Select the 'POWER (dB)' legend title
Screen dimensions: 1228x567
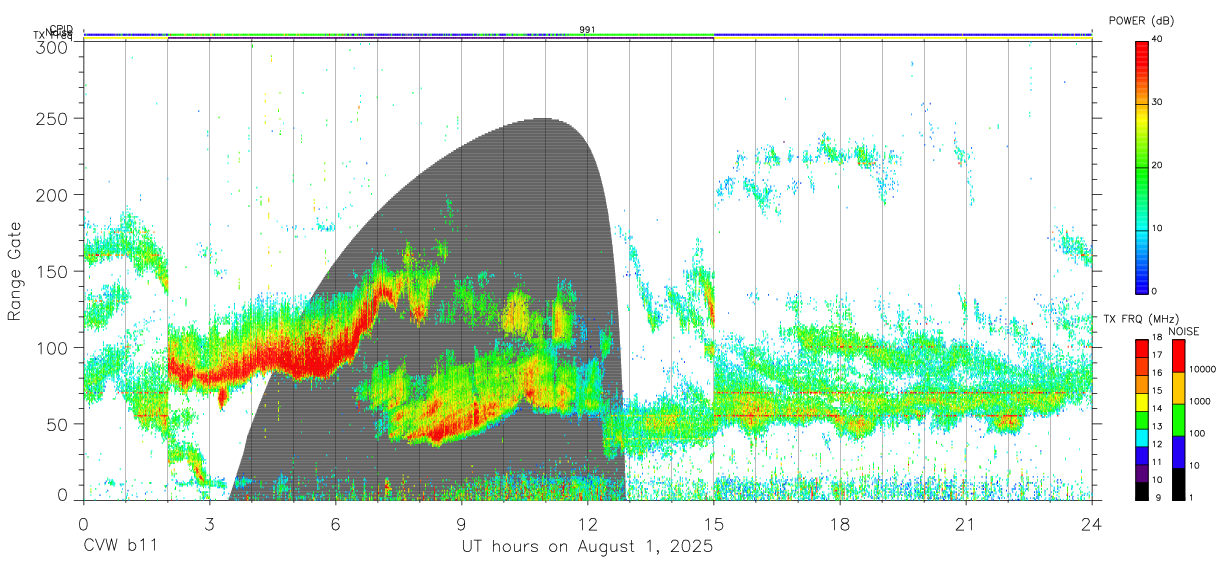click(x=1141, y=21)
